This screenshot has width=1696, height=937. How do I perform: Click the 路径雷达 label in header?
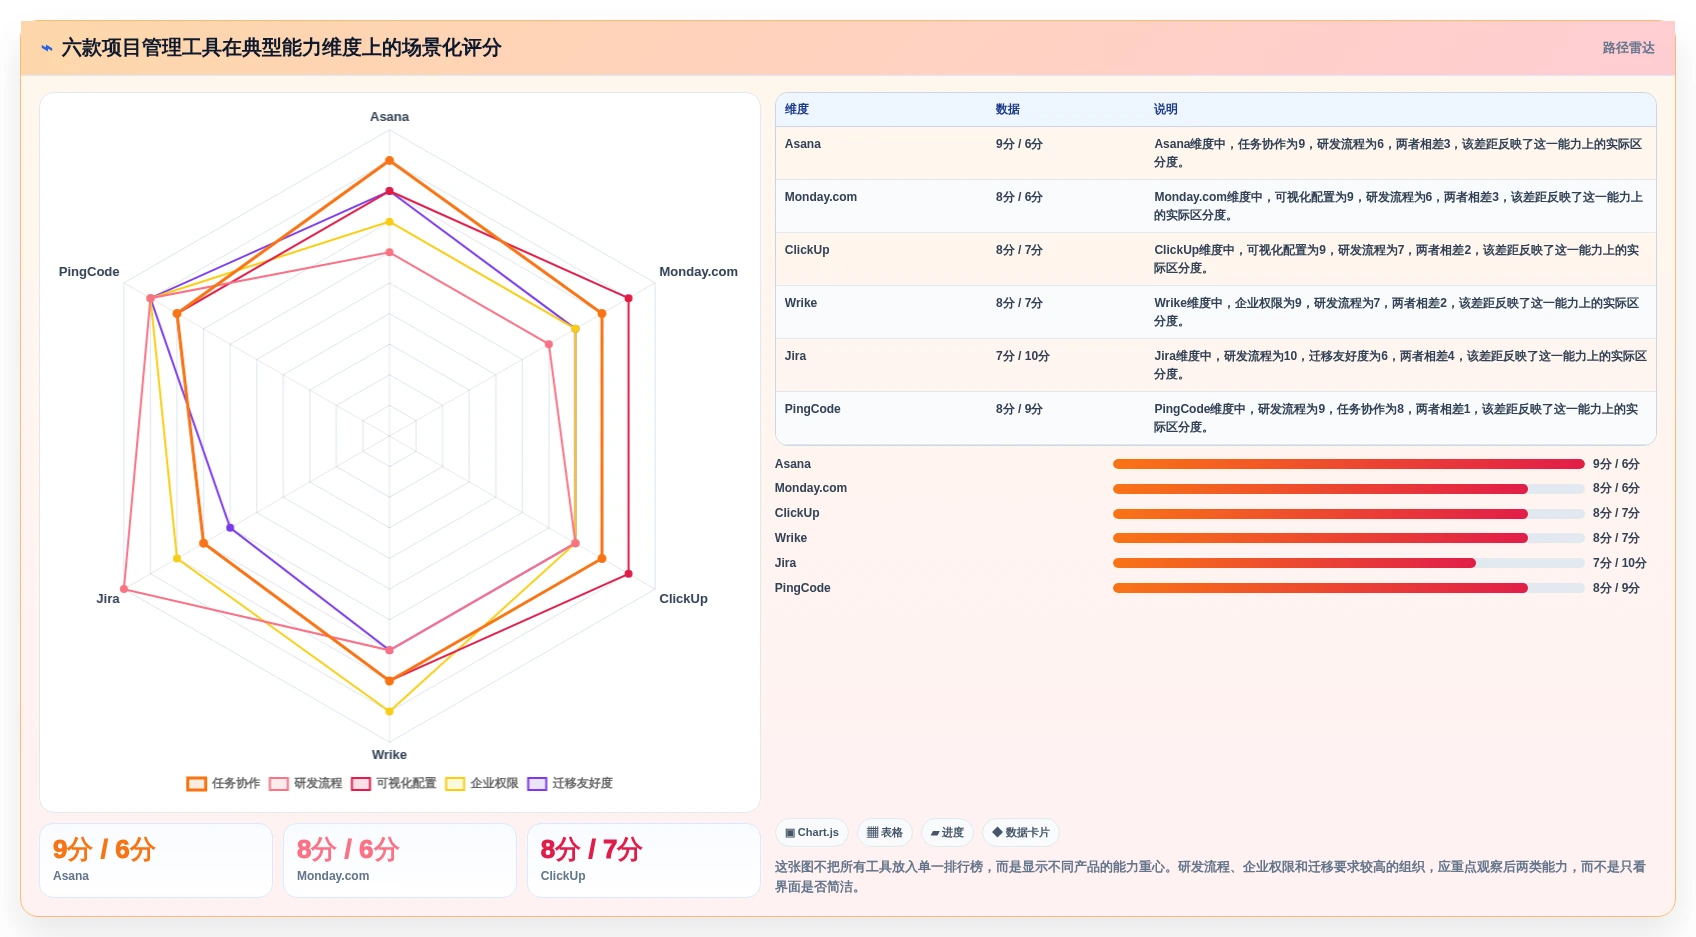click(1628, 48)
